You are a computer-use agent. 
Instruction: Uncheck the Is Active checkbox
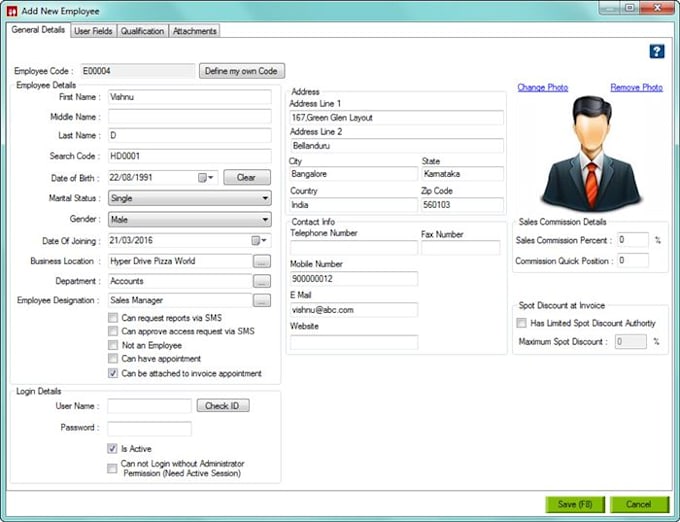113,449
